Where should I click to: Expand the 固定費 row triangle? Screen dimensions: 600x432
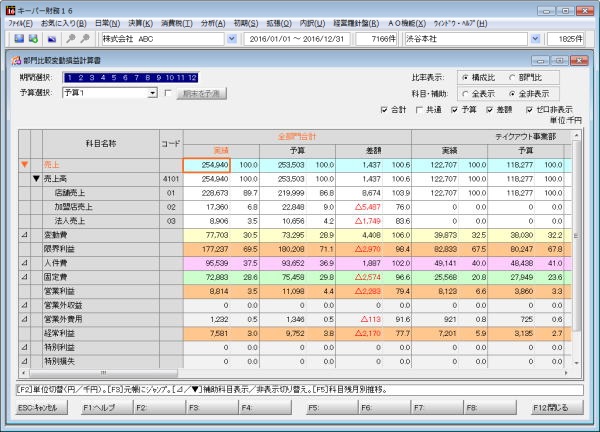tap(24, 277)
